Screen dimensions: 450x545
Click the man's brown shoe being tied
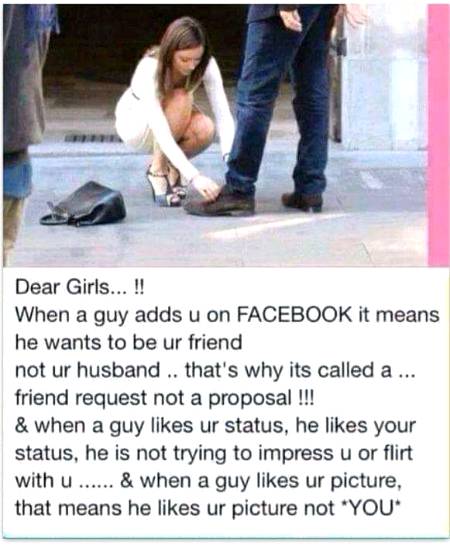(220, 204)
